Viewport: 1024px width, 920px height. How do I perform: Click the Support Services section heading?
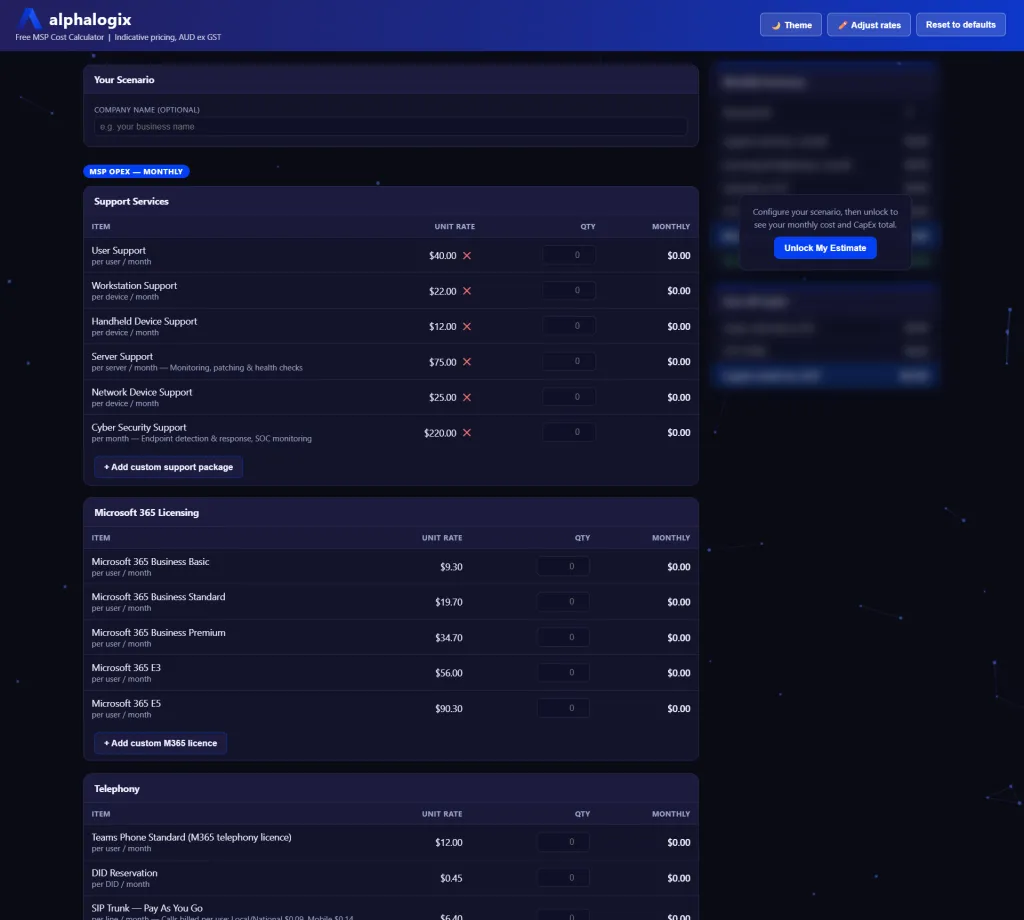[131, 201]
